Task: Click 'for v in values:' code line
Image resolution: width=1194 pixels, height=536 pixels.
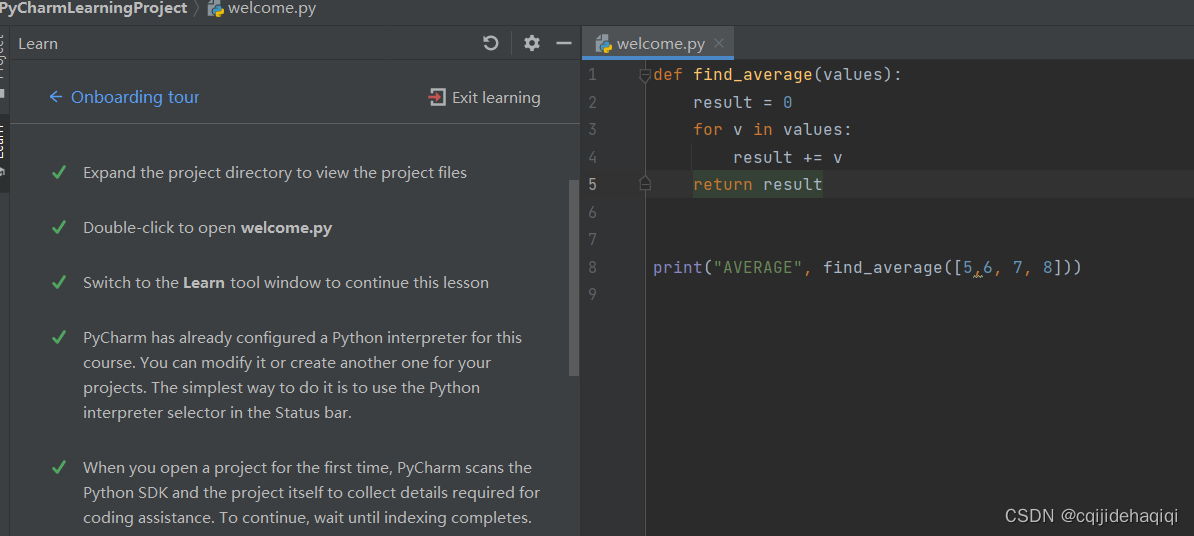Action: [x=772, y=129]
